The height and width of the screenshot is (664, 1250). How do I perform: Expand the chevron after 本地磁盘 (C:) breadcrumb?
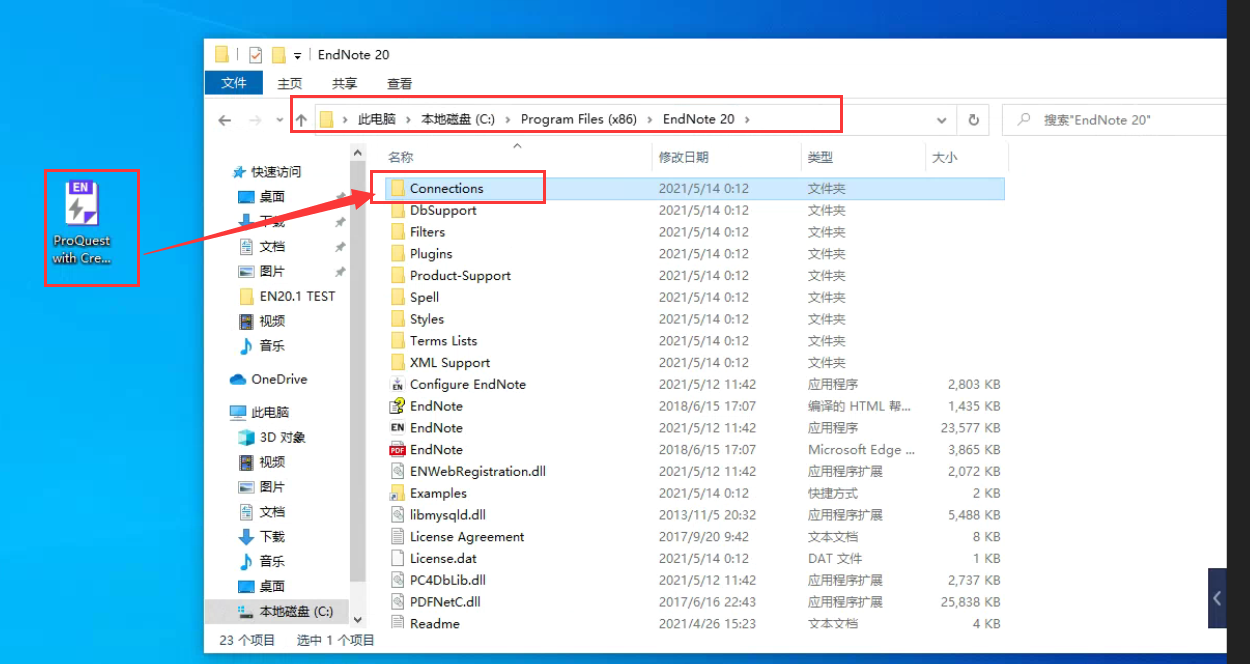tap(508, 119)
